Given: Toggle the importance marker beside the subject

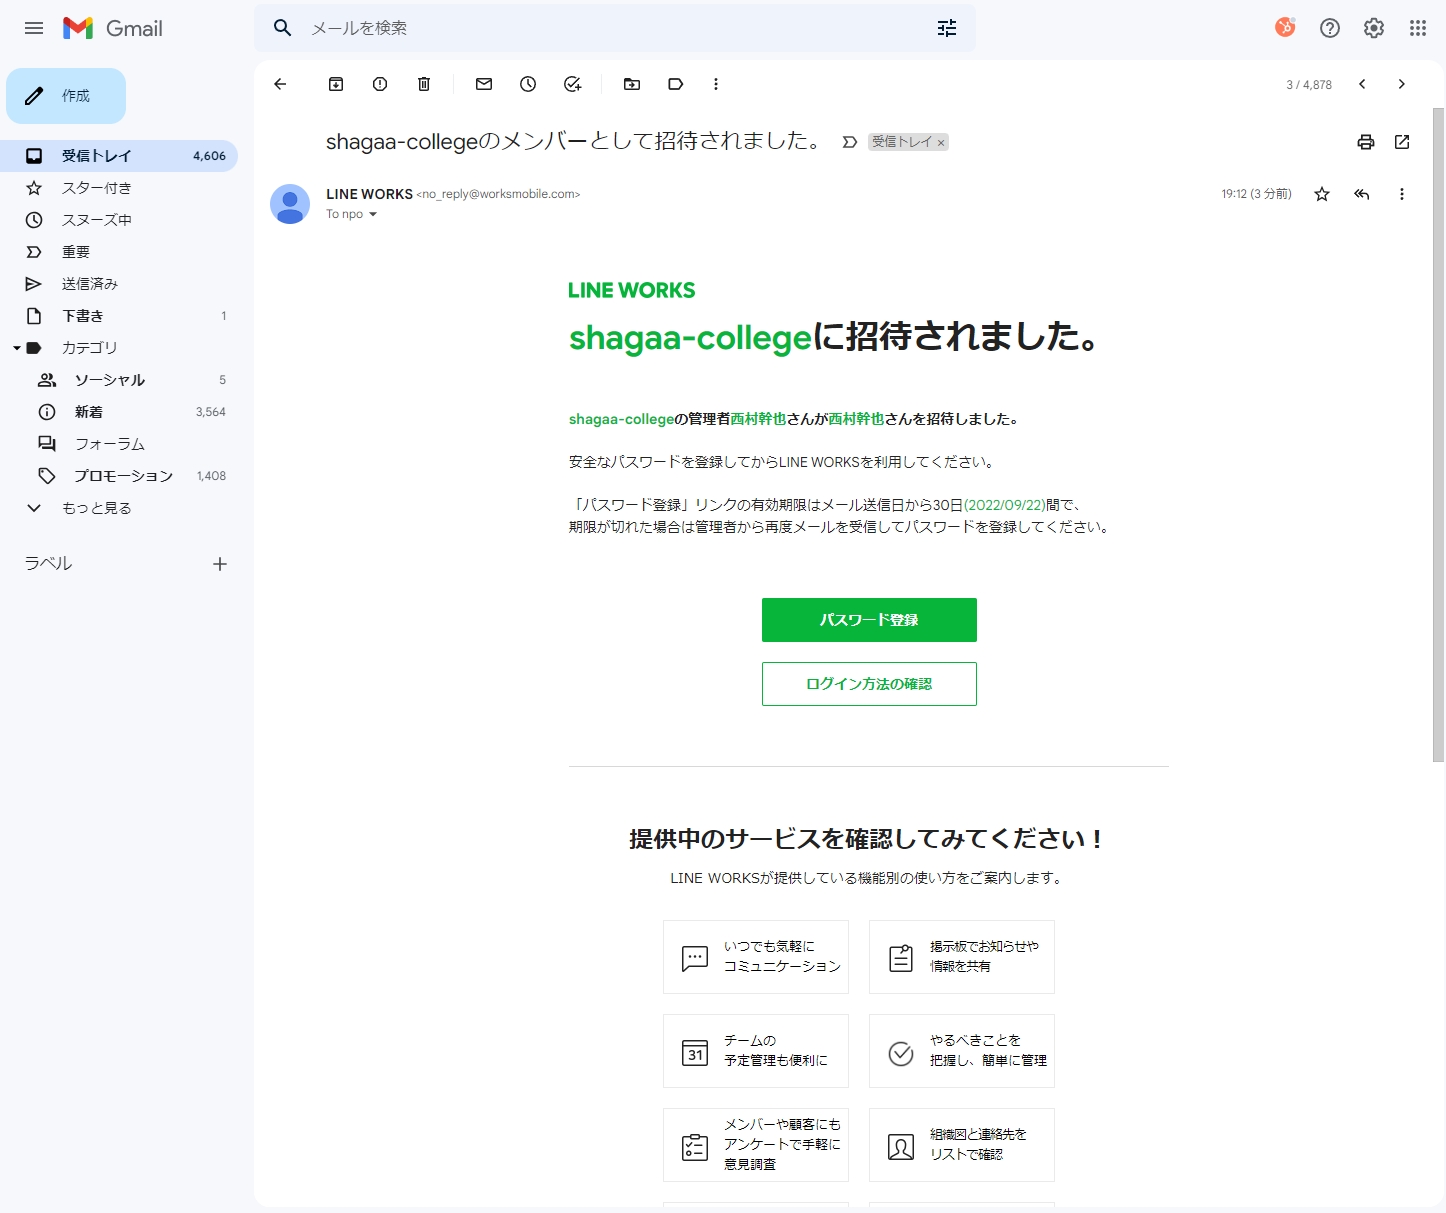Looking at the screenshot, I should [849, 142].
